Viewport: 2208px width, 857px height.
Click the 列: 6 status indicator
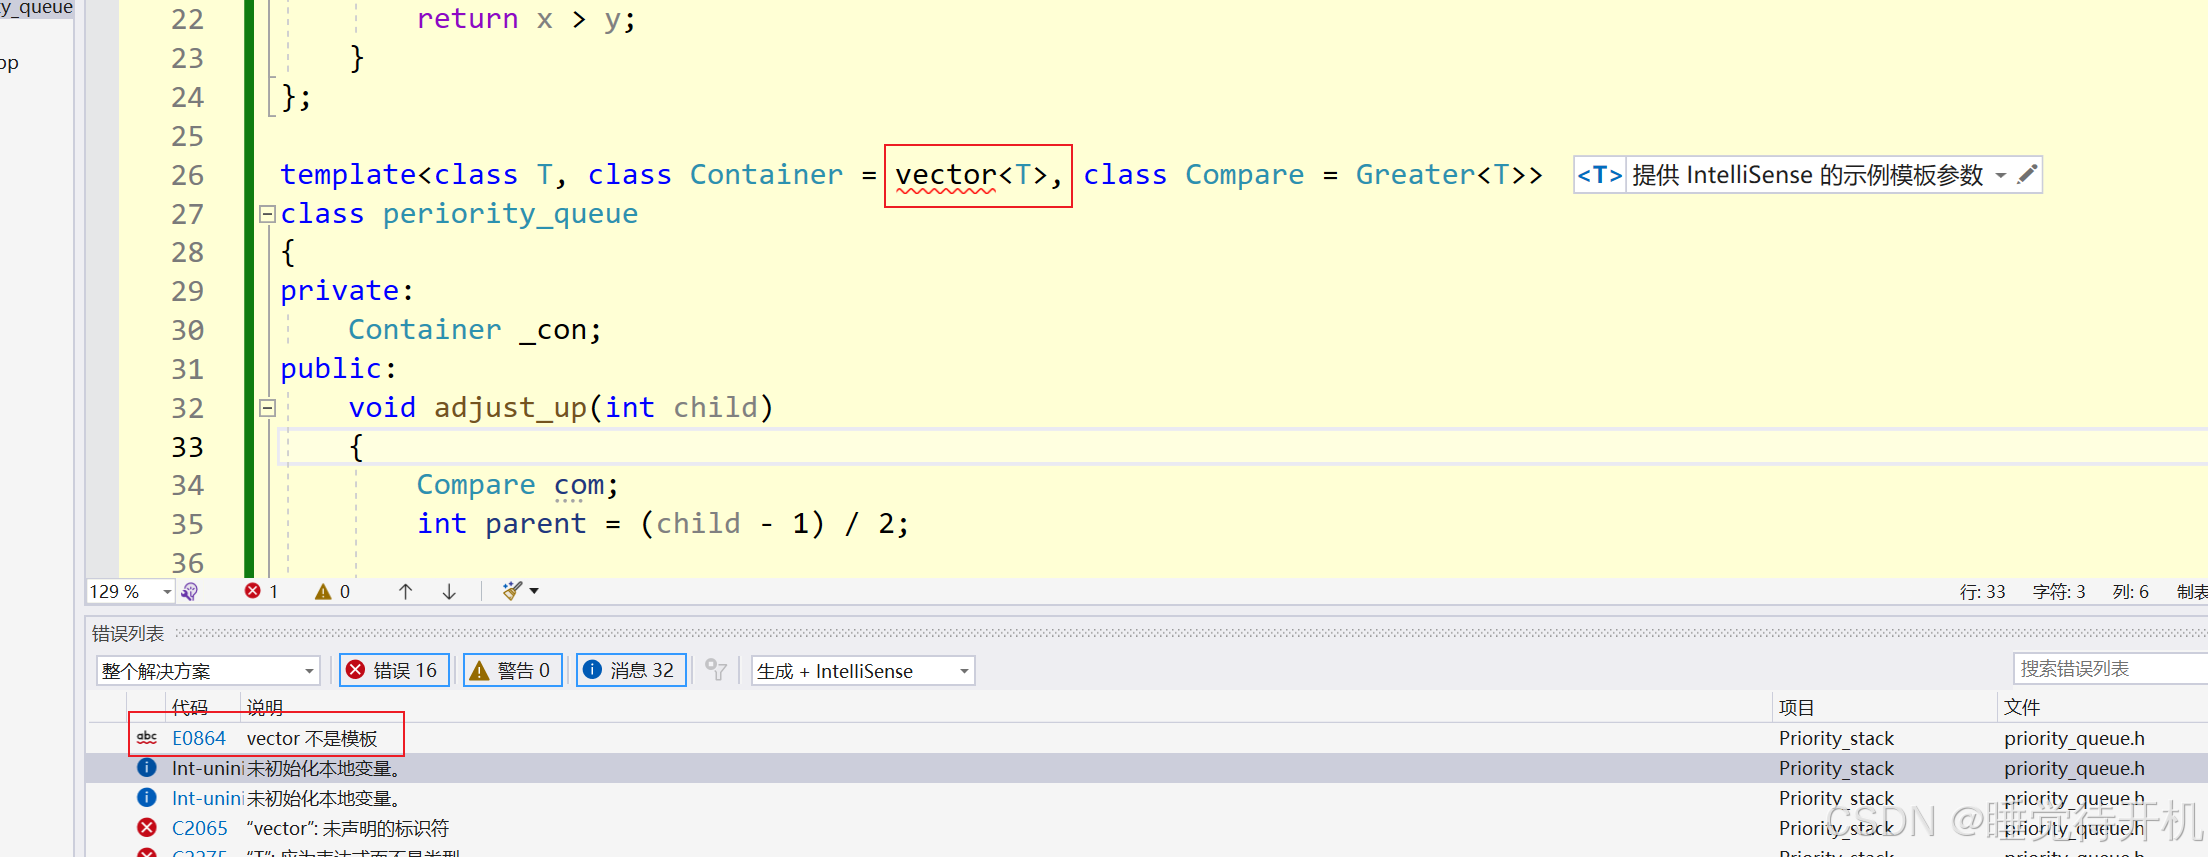click(2130, 592)
